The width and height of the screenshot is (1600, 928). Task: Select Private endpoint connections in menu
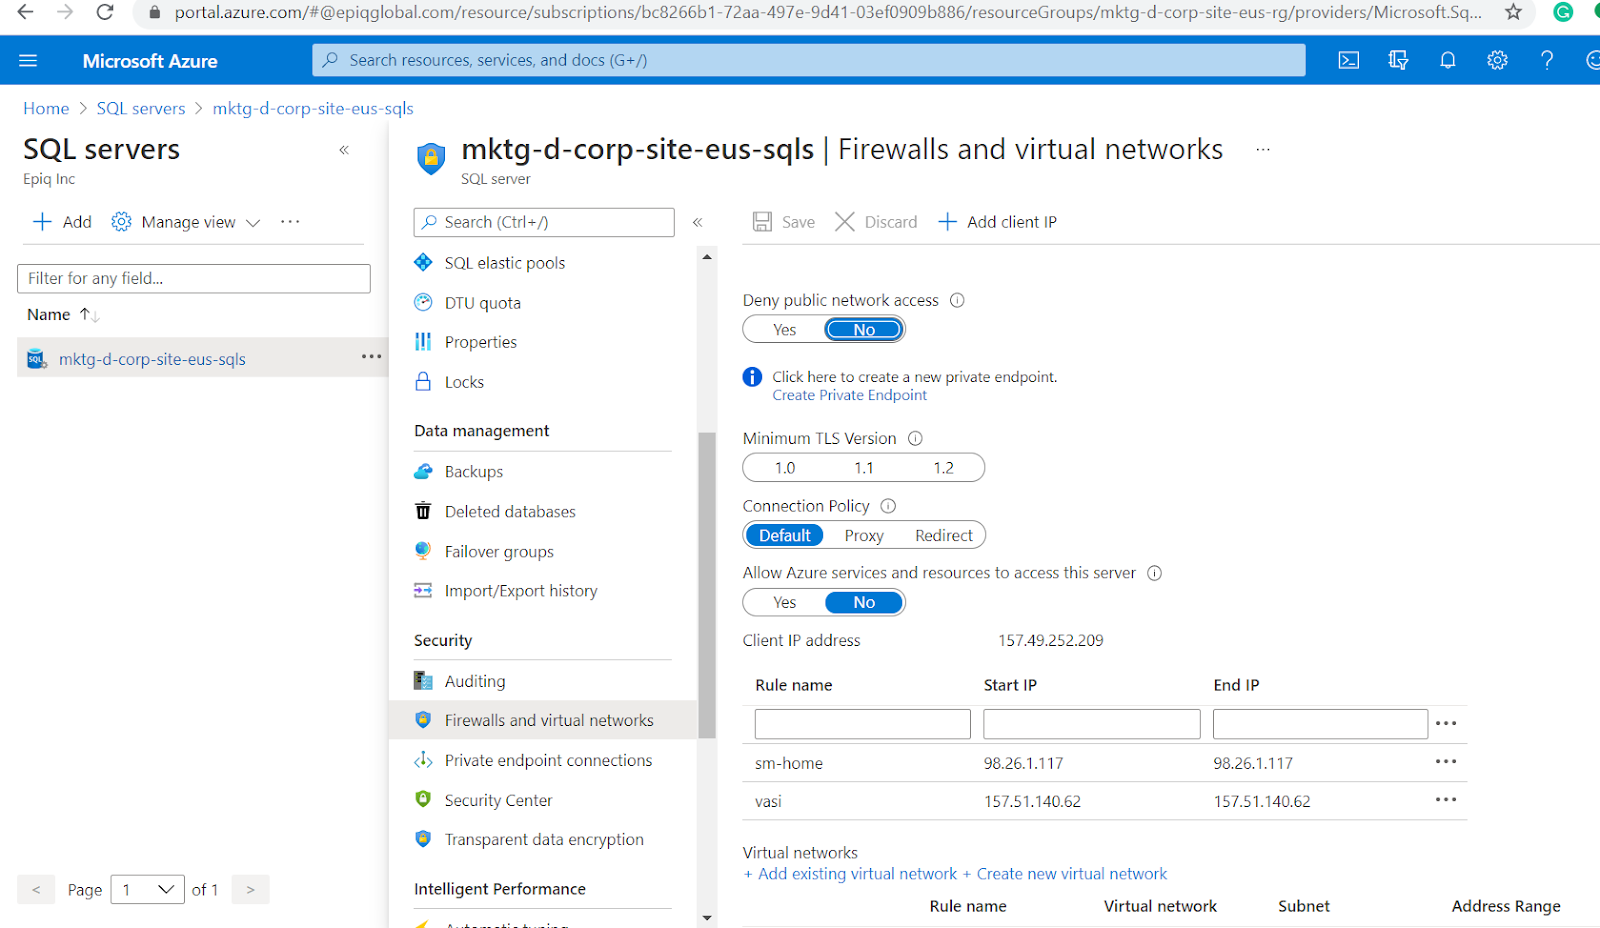(x=547, y=760)
